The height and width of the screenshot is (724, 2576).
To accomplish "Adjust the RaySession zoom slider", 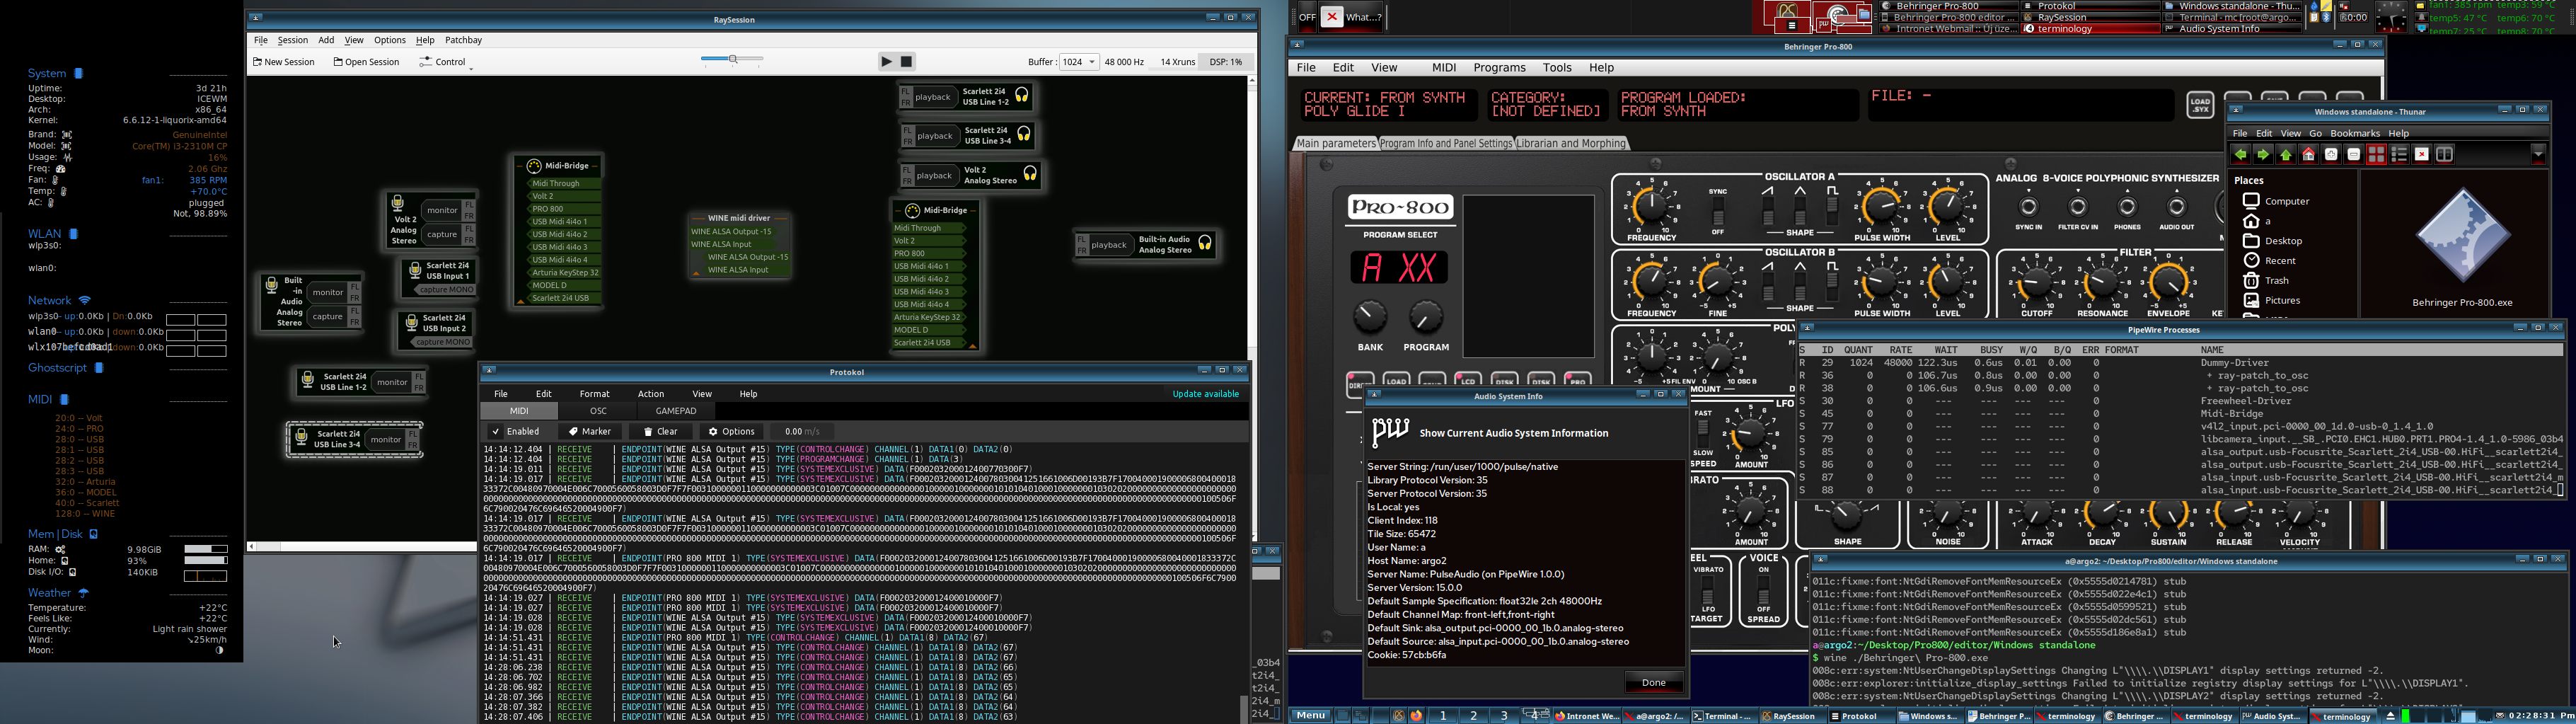I will click(732, 60).
